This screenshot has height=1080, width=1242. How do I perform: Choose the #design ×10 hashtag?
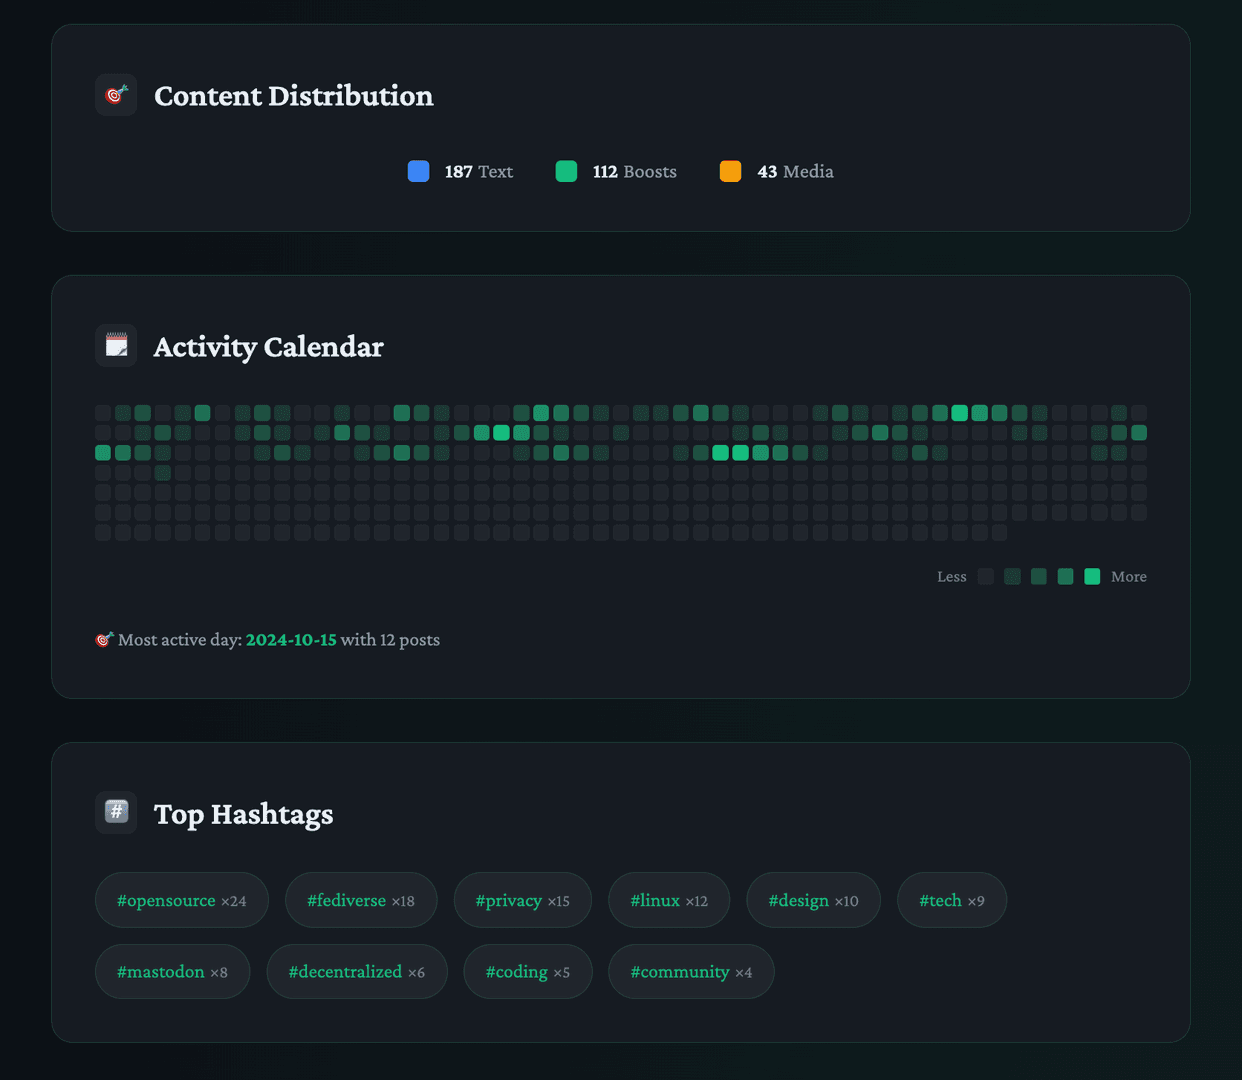coord(814,900)
